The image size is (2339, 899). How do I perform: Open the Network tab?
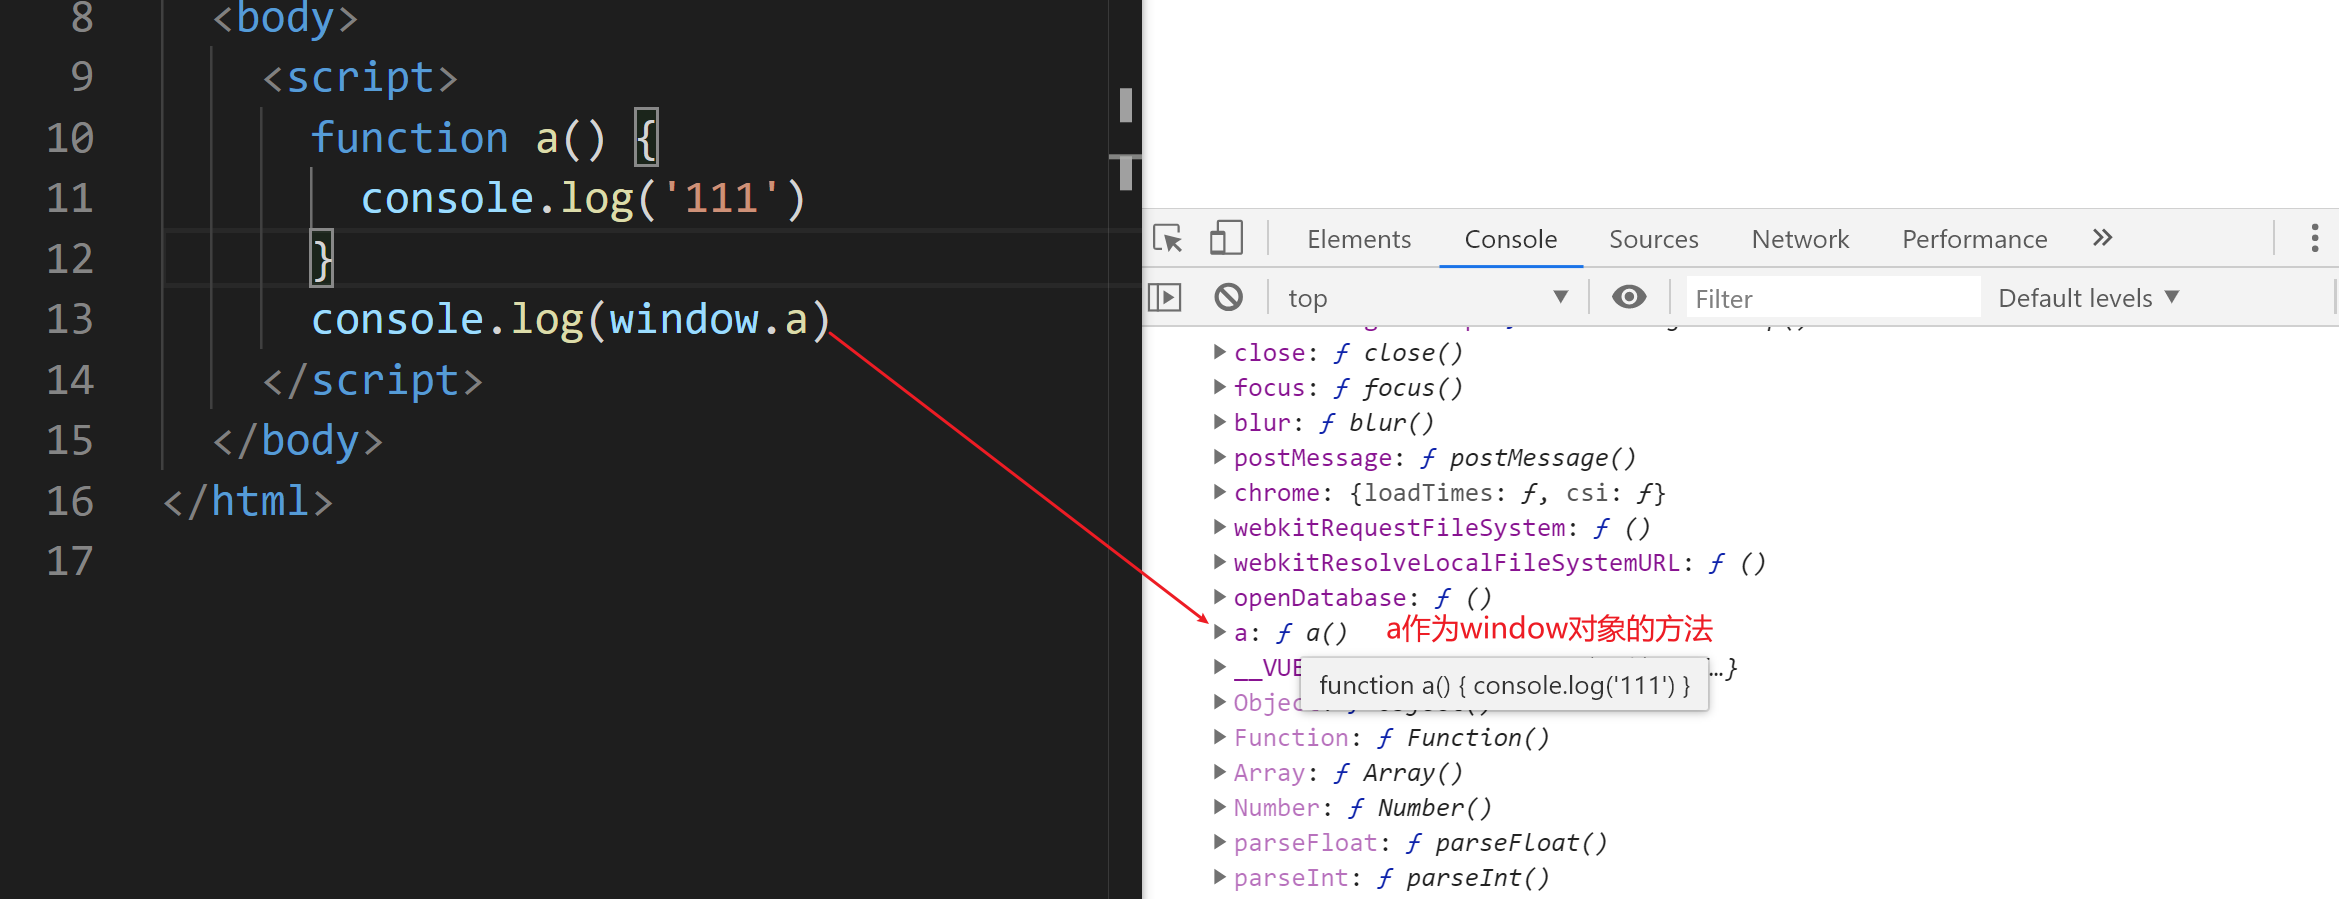point(1800,239)
